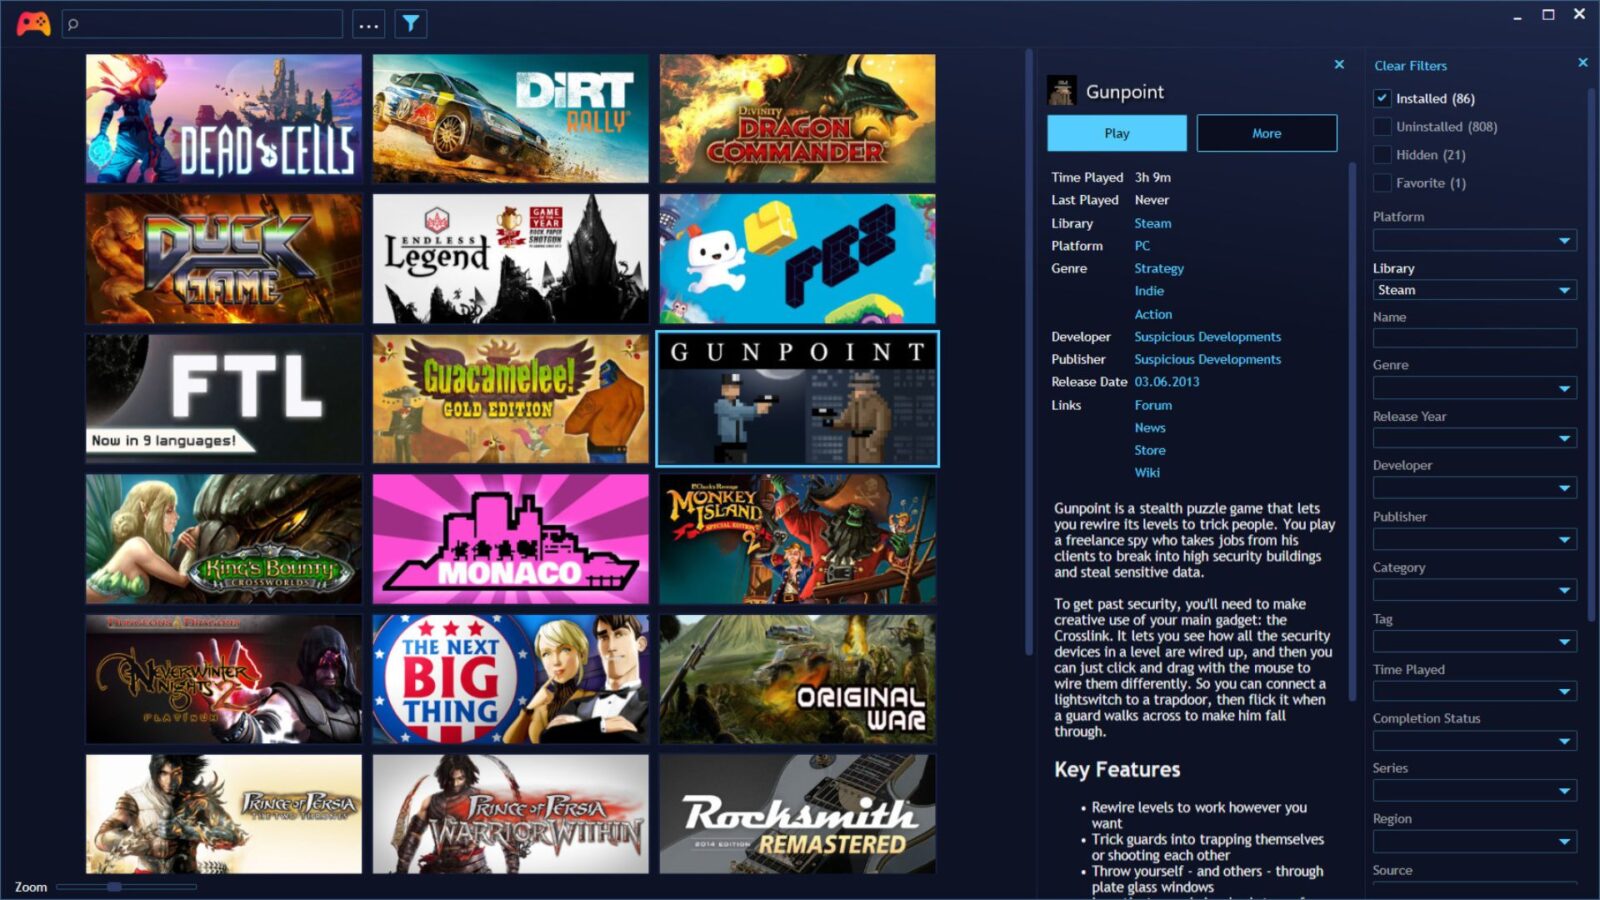Click the Play button for Gunpoint

tap(1115, 133)
